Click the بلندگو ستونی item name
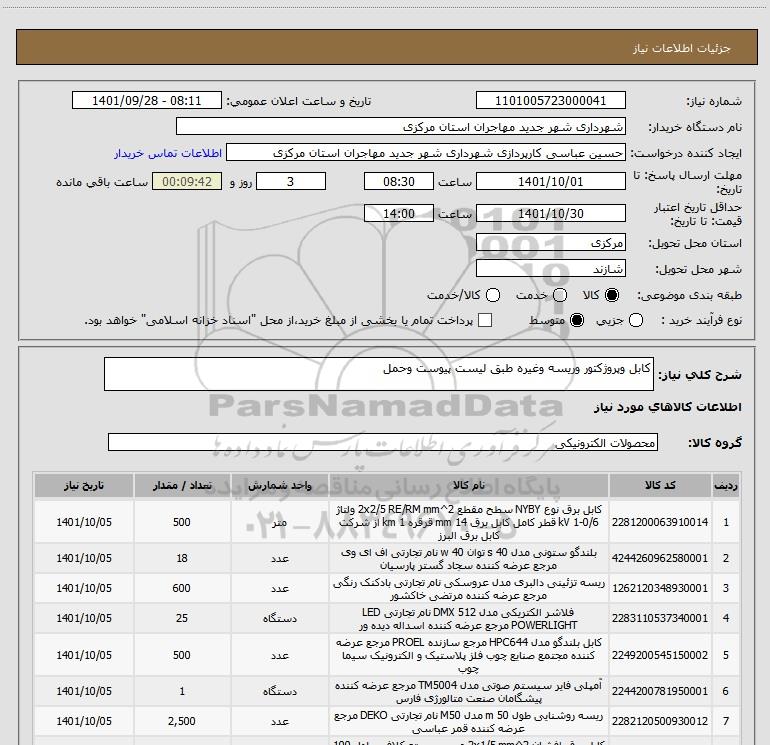Image resolution: width=770 pixels, height=745 pixels. point(468,559)
